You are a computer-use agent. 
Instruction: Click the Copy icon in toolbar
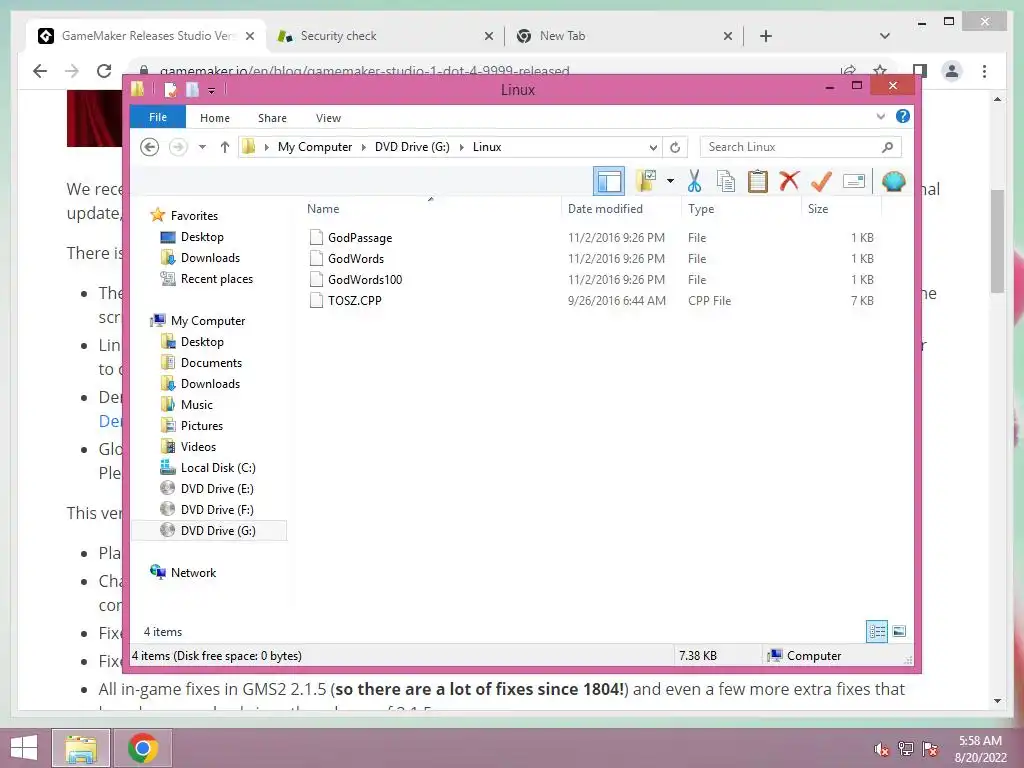tap(726, 181)
